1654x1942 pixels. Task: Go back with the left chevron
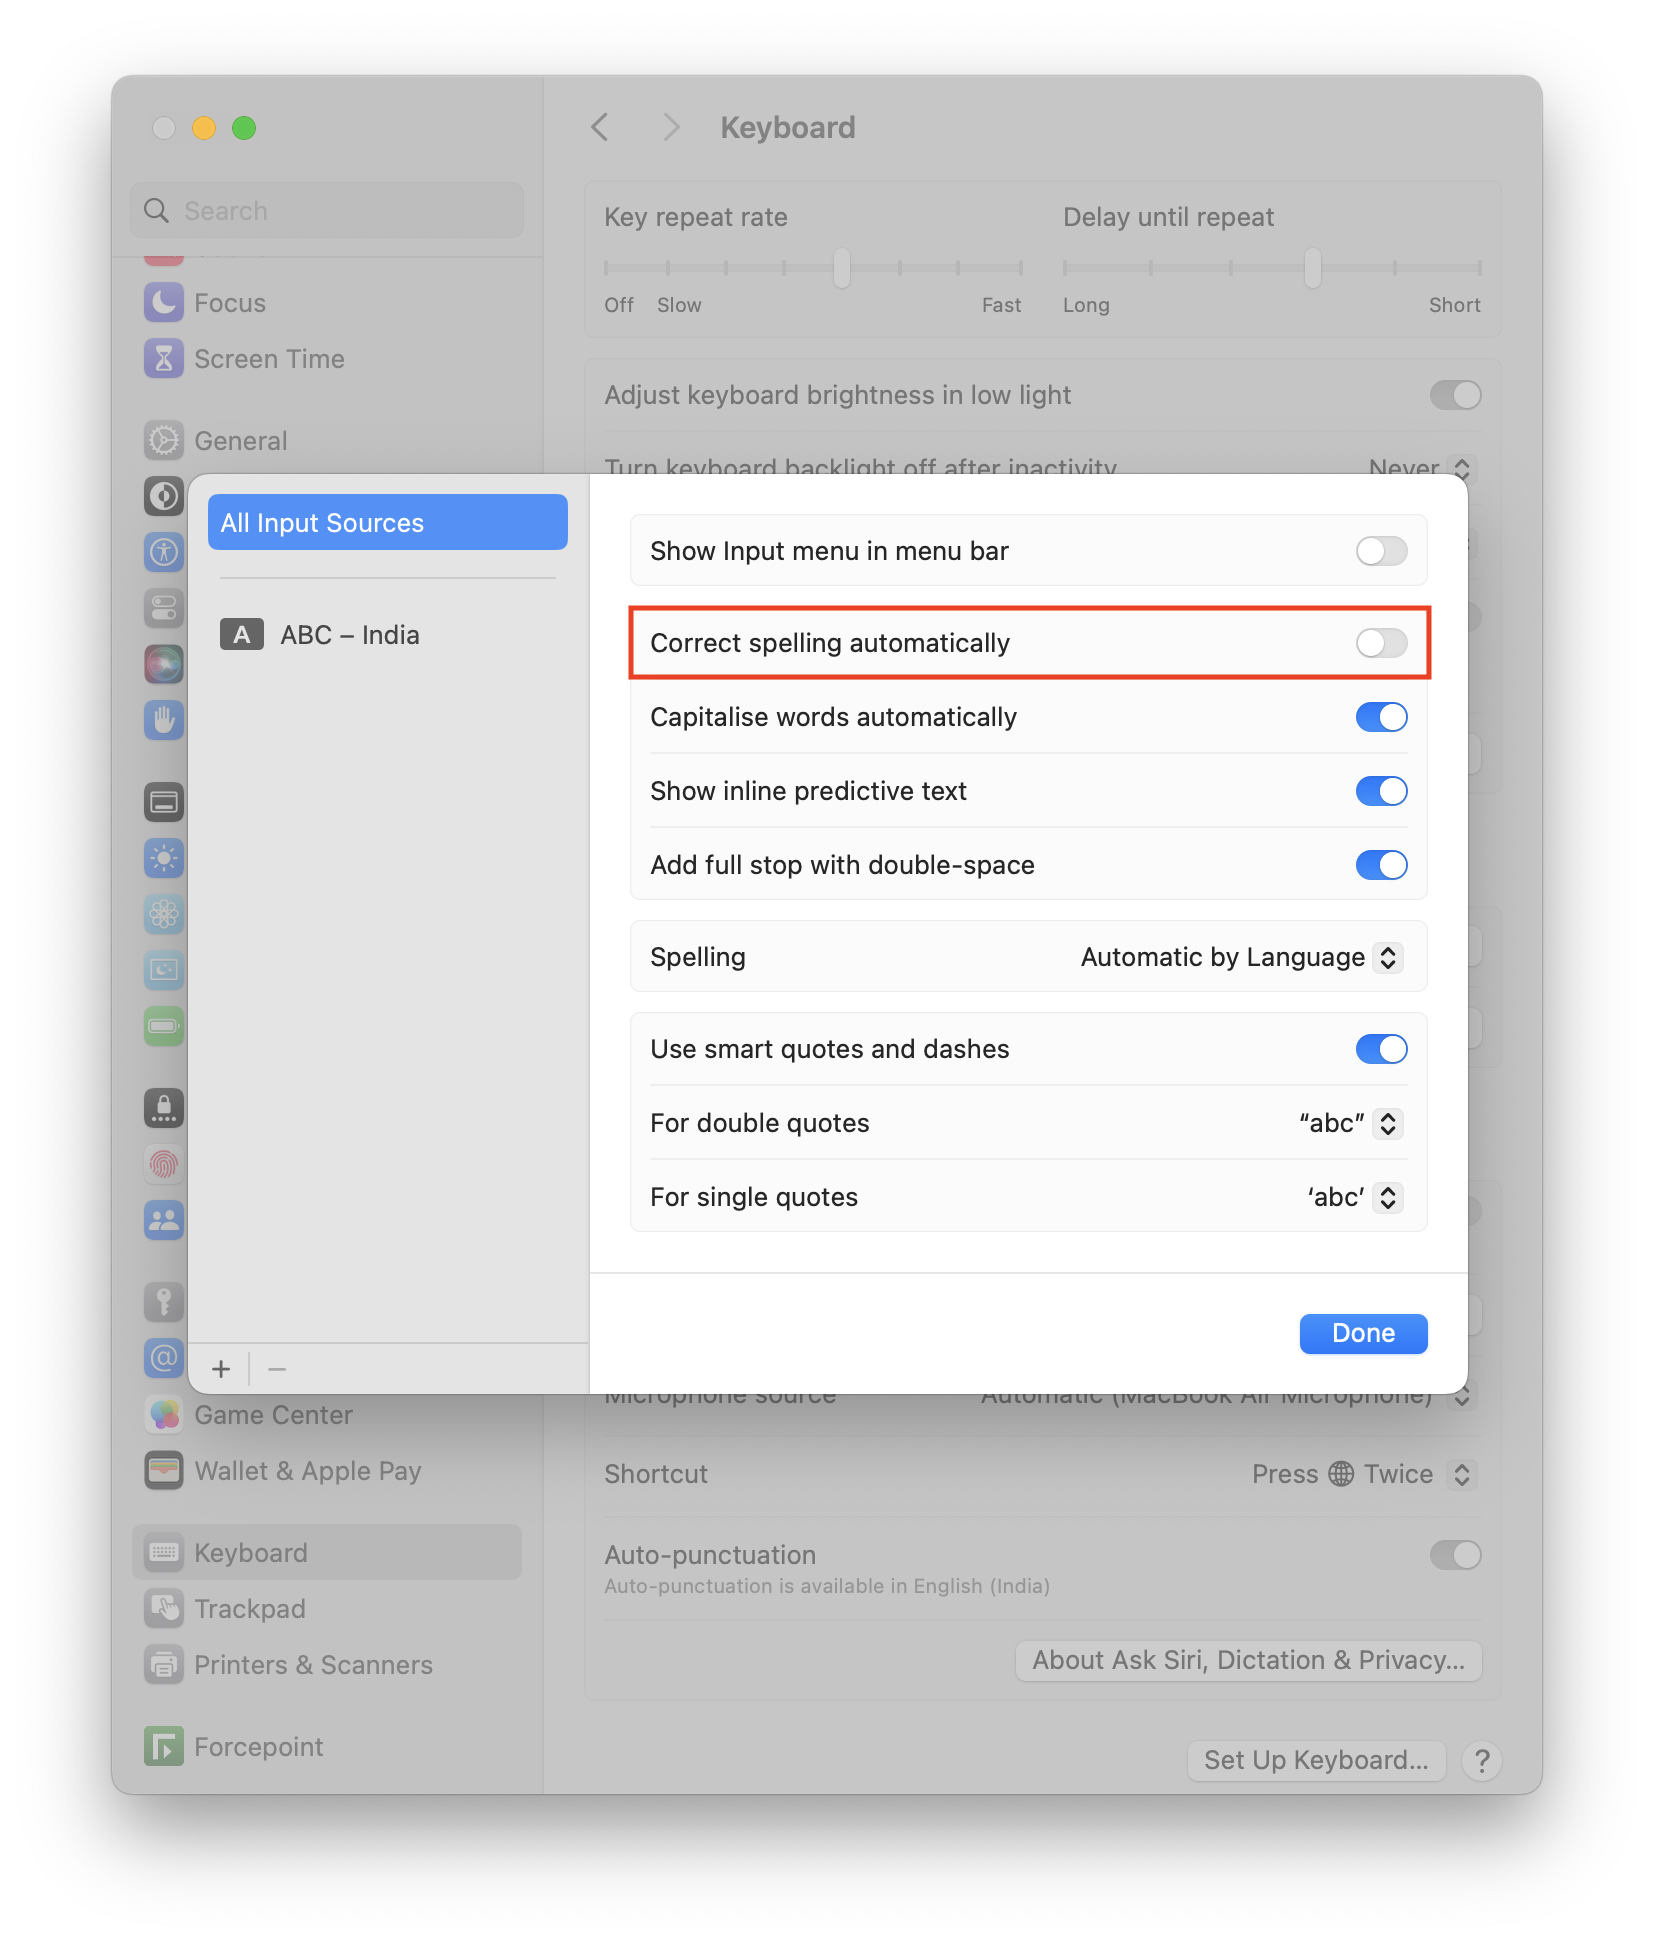600,127
